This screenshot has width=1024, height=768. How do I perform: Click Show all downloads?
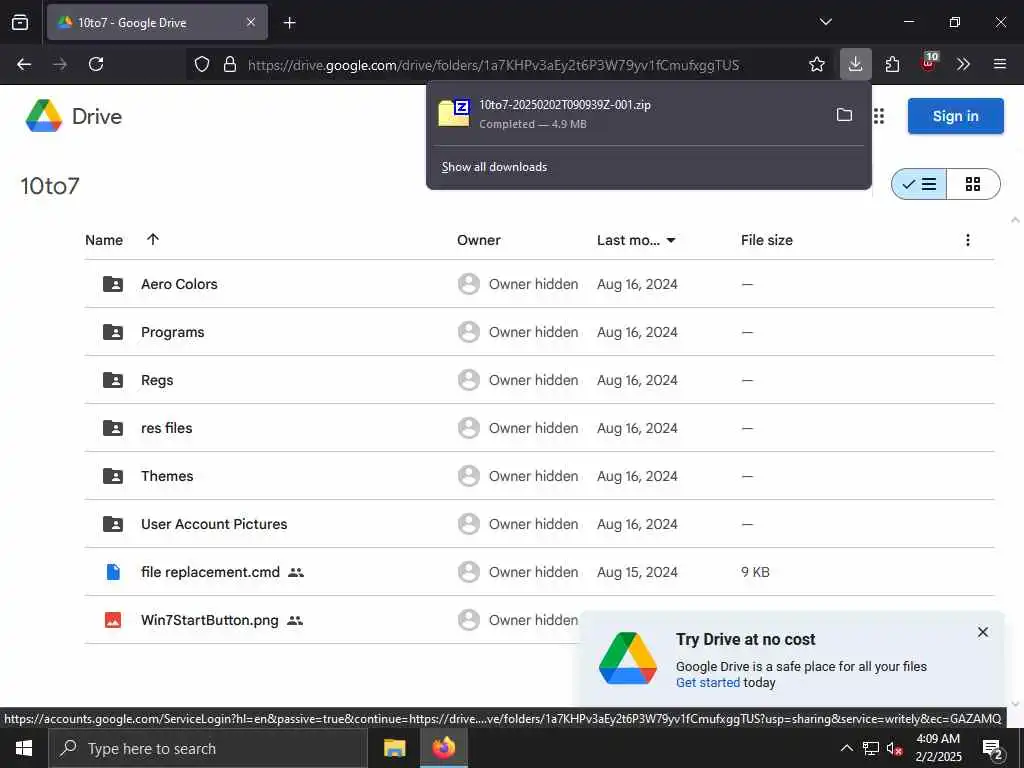pyautogui.click(x=494, y=167)
